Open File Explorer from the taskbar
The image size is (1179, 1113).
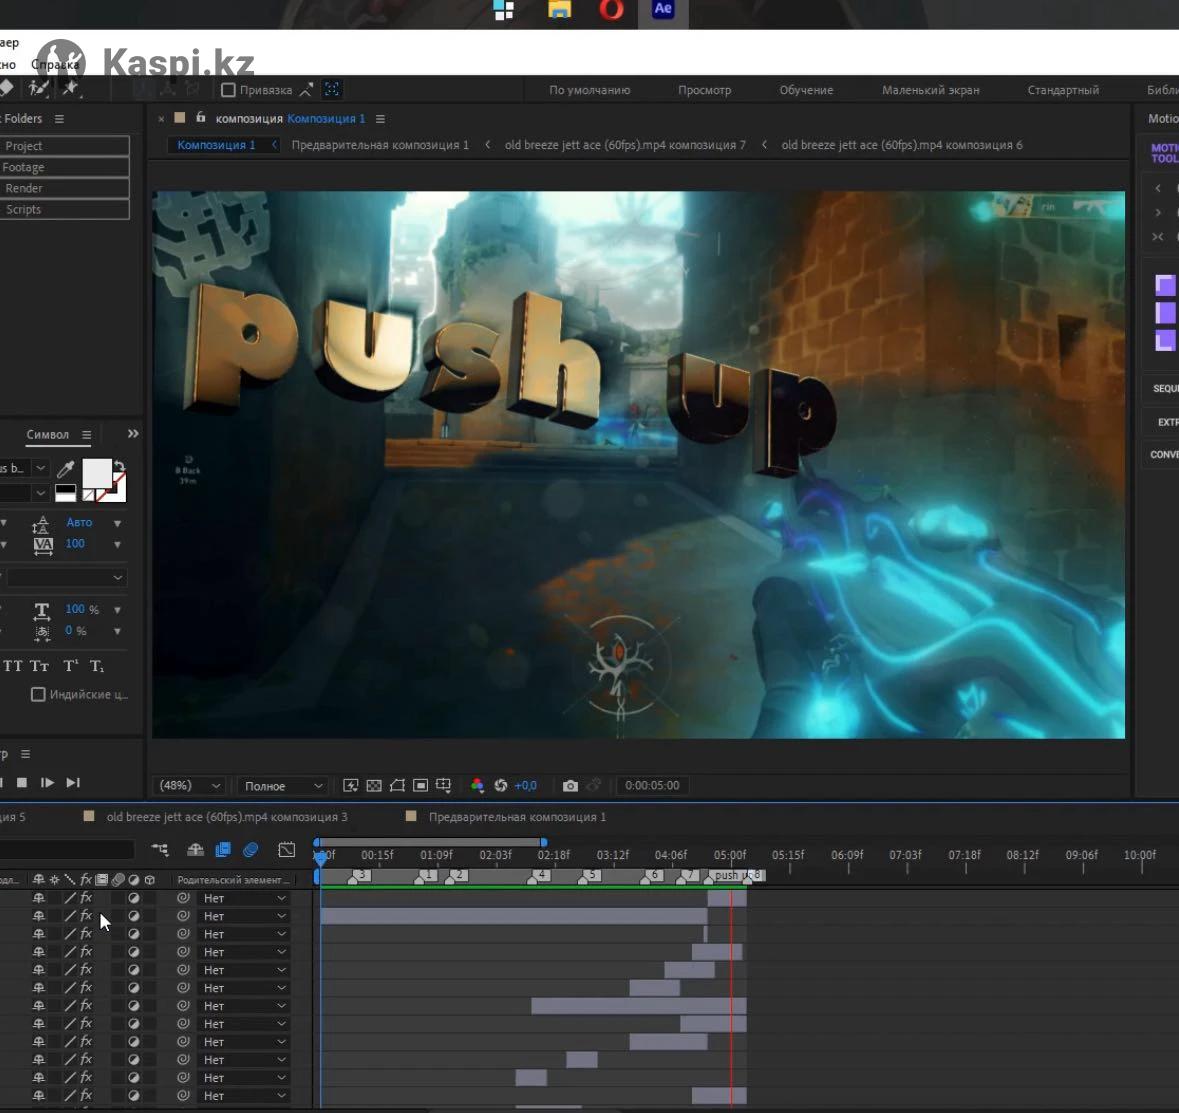point(559,10)
